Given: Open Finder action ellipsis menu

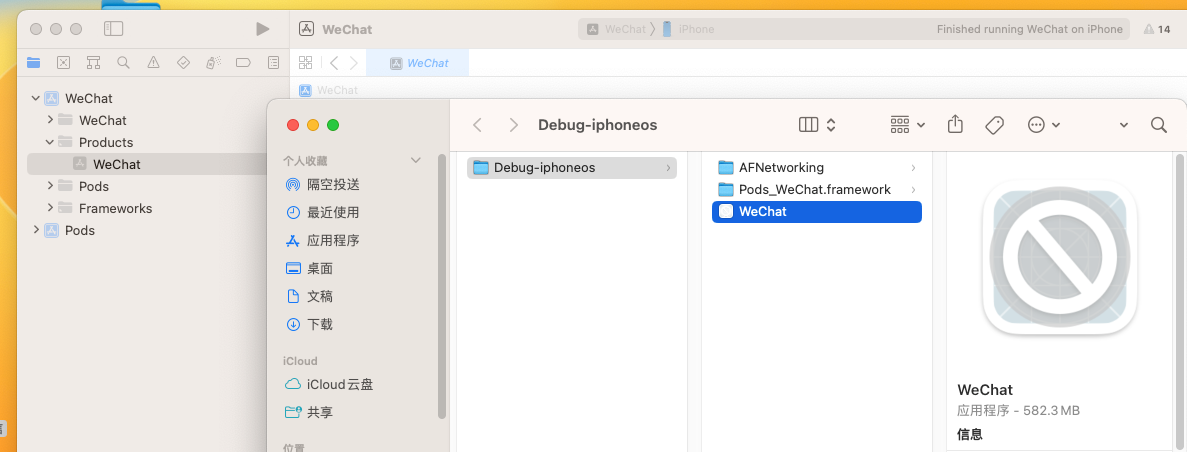Looking at the screenshot, I should [1043, 125].
